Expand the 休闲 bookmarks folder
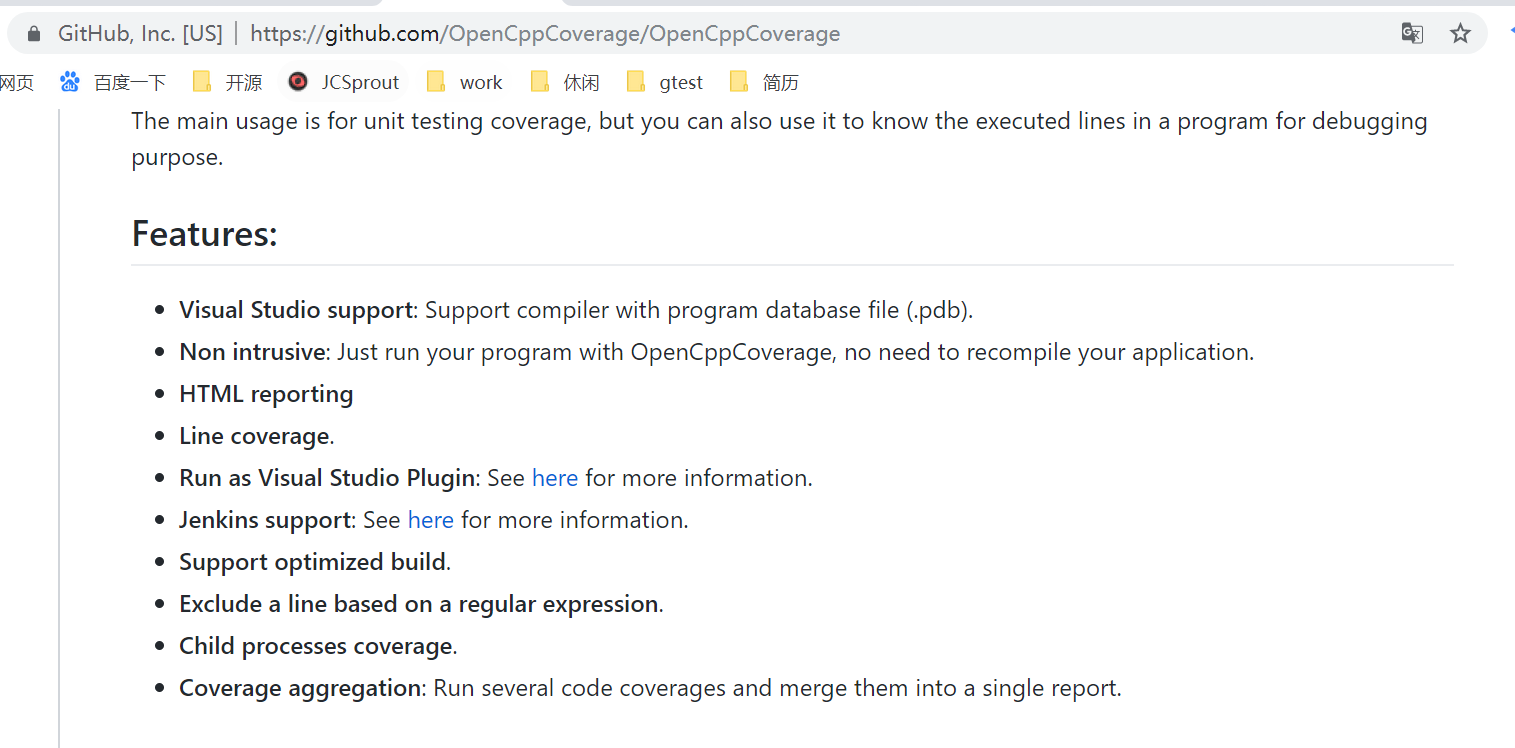The height and width of the screenshot is (748, 1515). point(565,81)
